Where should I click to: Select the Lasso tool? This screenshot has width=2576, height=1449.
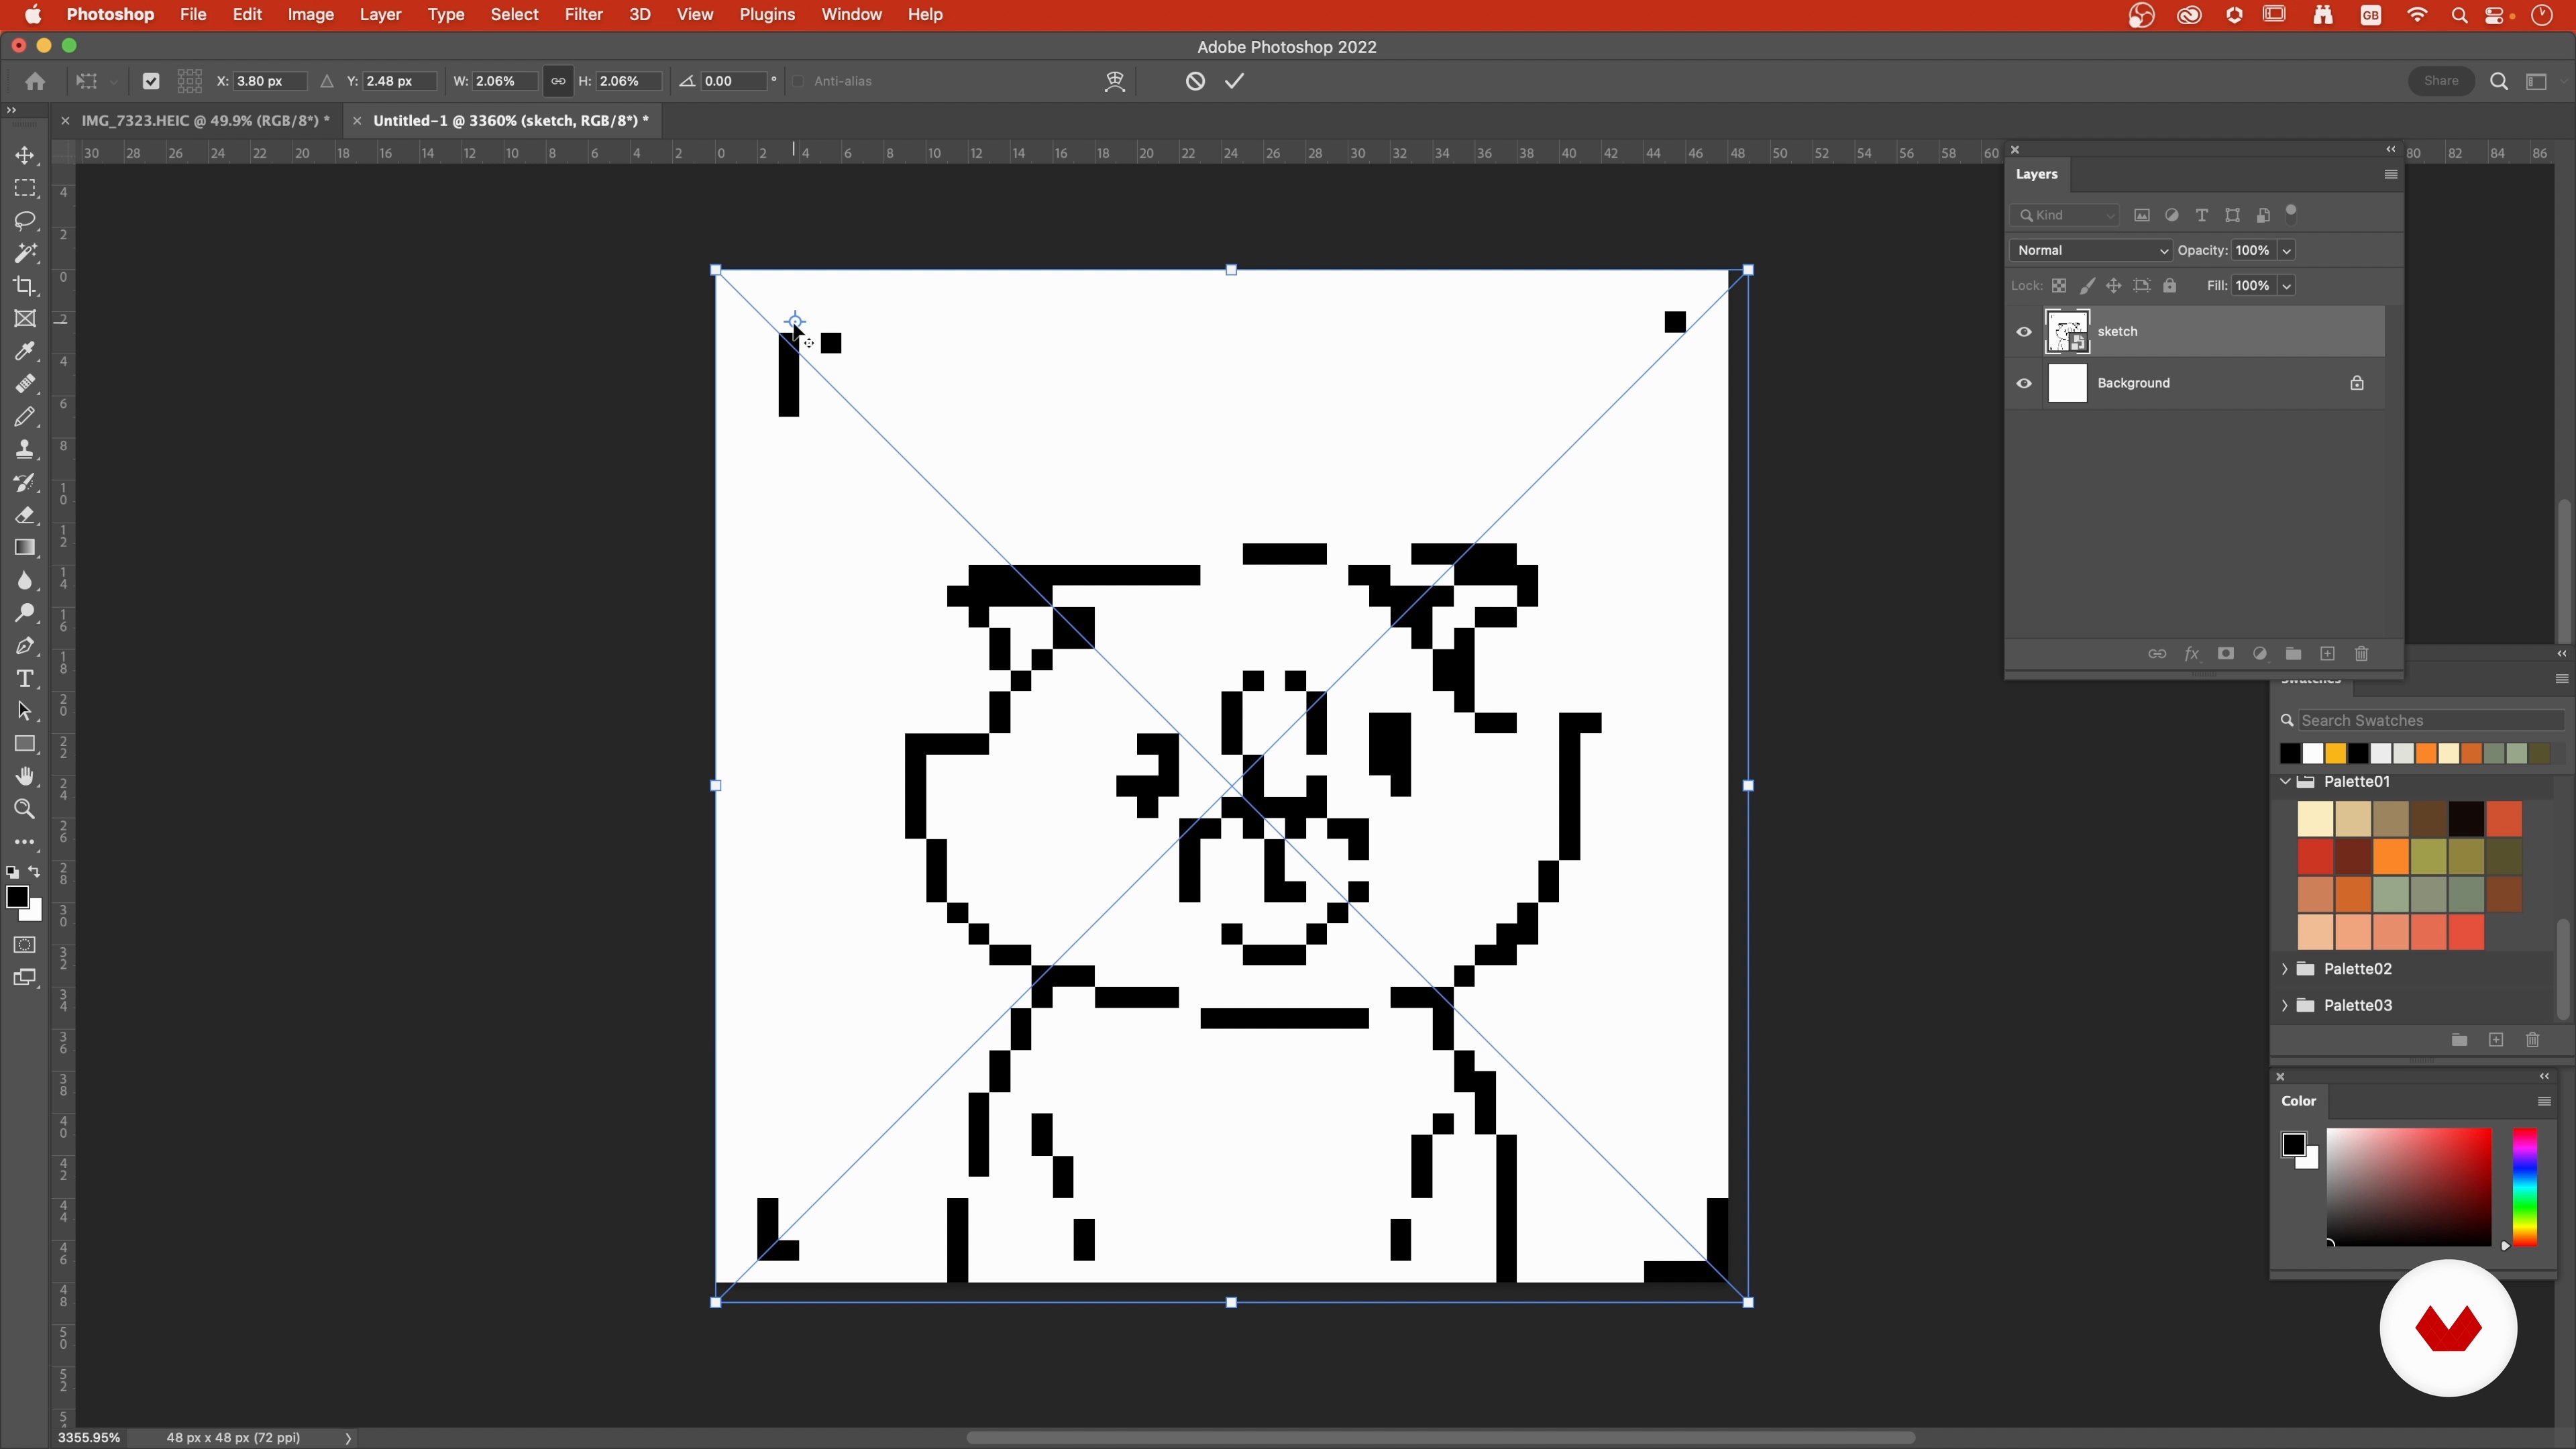click(x=25, y=220)
